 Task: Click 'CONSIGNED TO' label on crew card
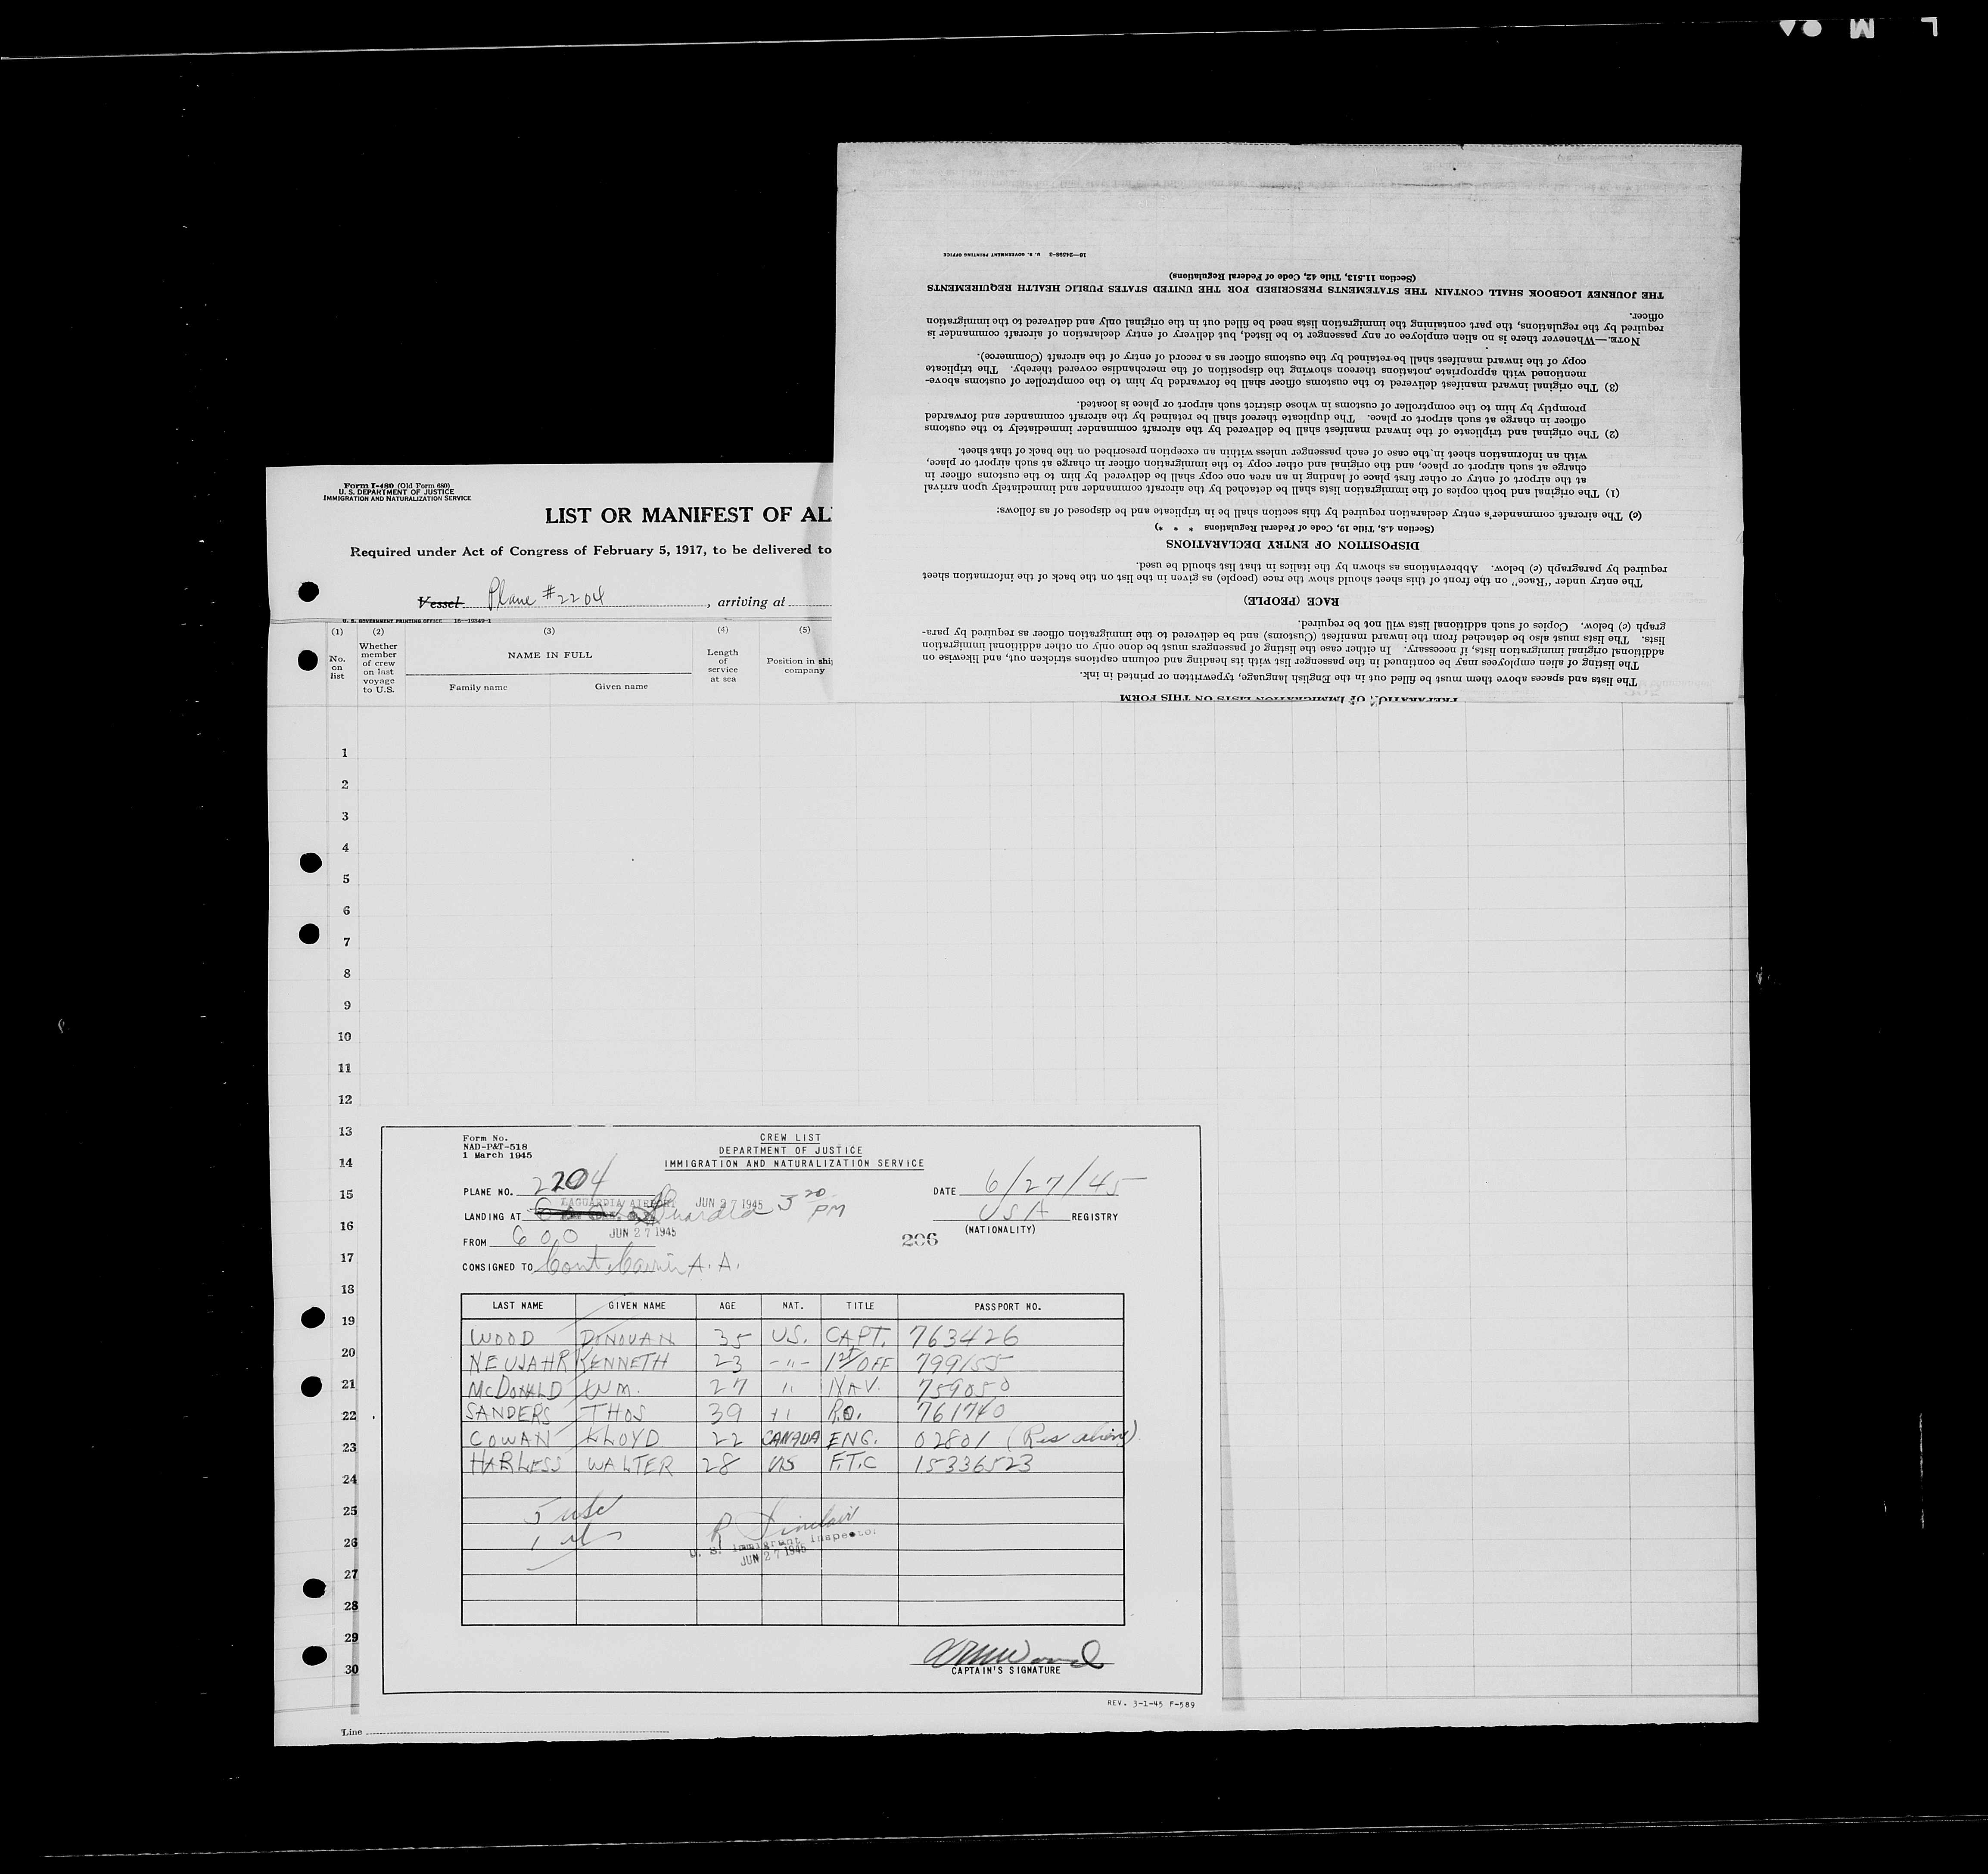498,1267
